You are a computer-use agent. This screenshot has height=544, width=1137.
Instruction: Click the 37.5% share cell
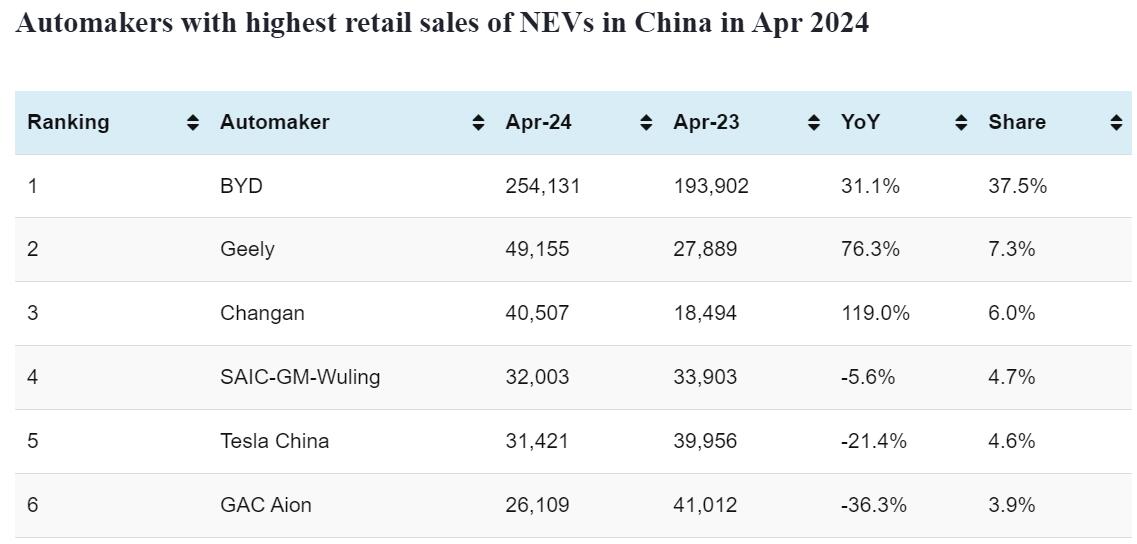(x=1017, y=186)
